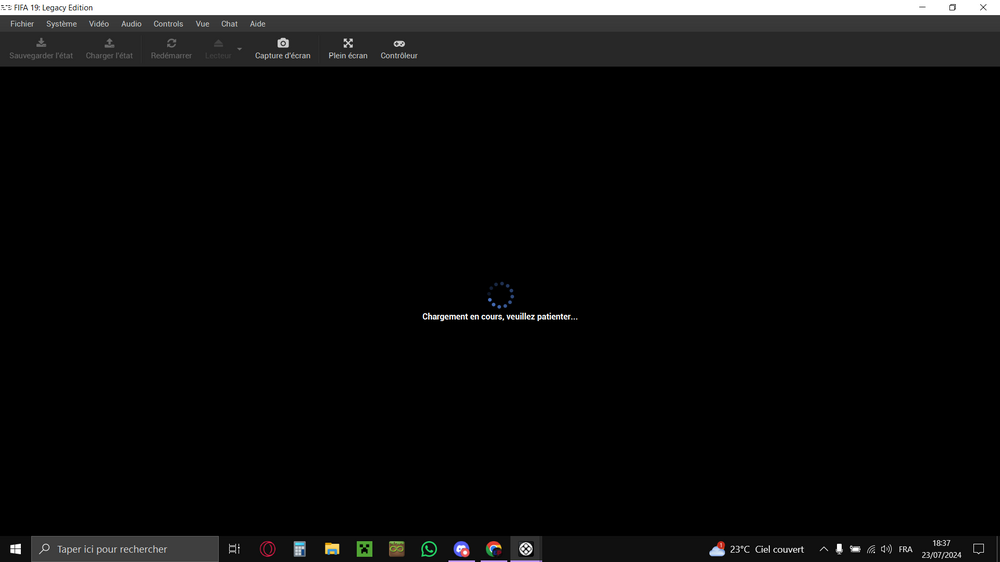Viewport: 1000px width, 562px height.
Task: Click the Windows search box
Action: pyautogui.click(x=125, y=549)
